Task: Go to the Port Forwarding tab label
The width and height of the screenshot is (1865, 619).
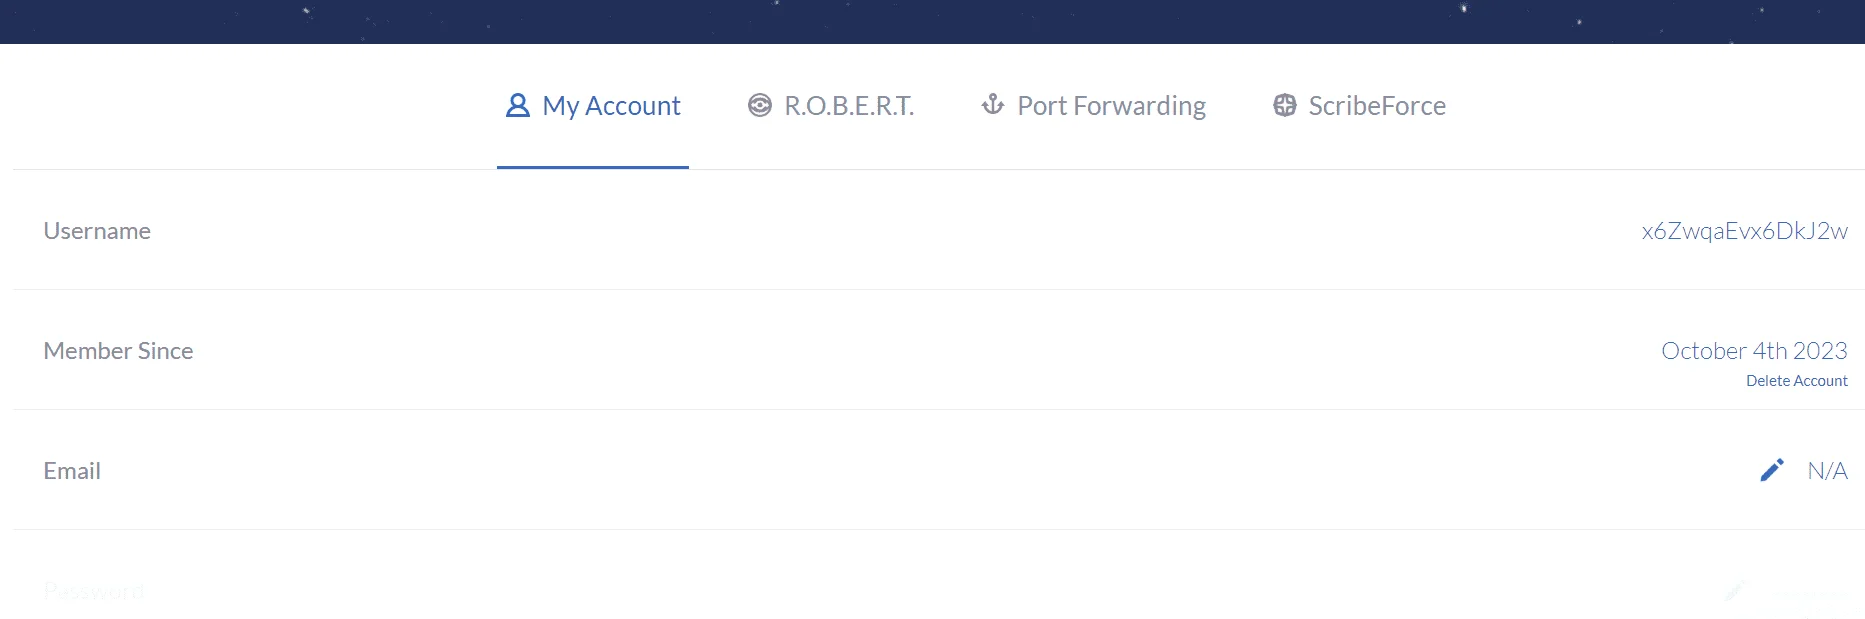Action: coord(1111,106)
